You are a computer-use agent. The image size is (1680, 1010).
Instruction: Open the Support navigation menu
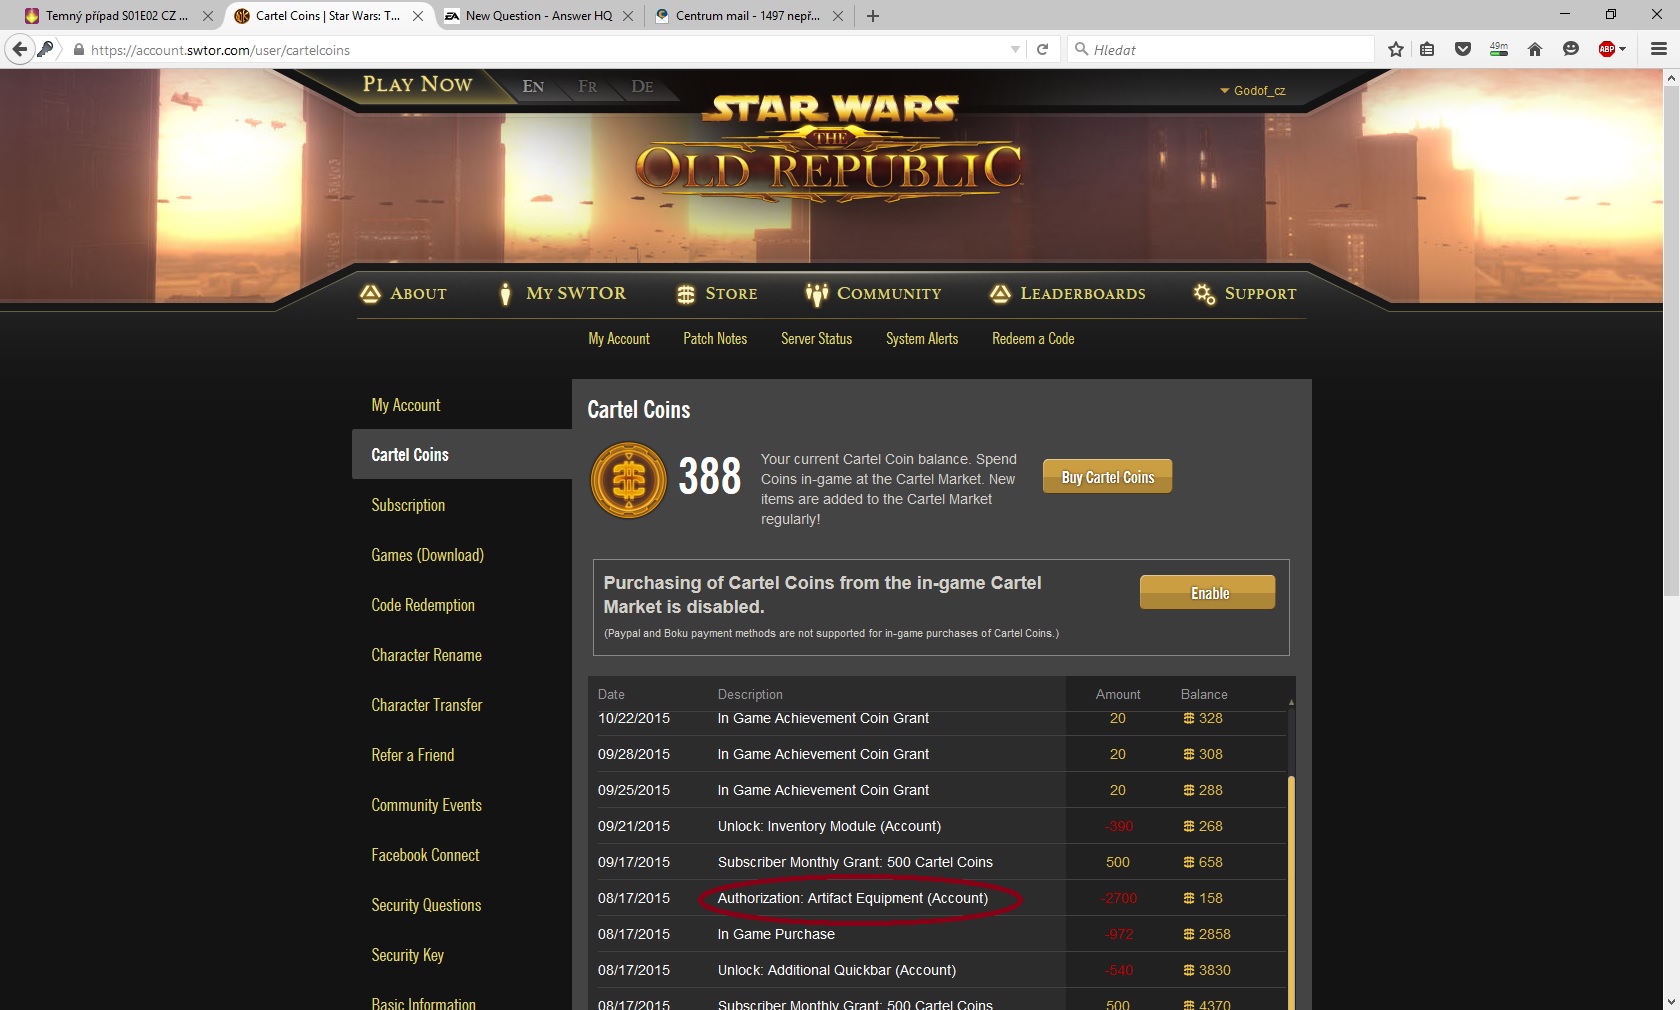1245,293
